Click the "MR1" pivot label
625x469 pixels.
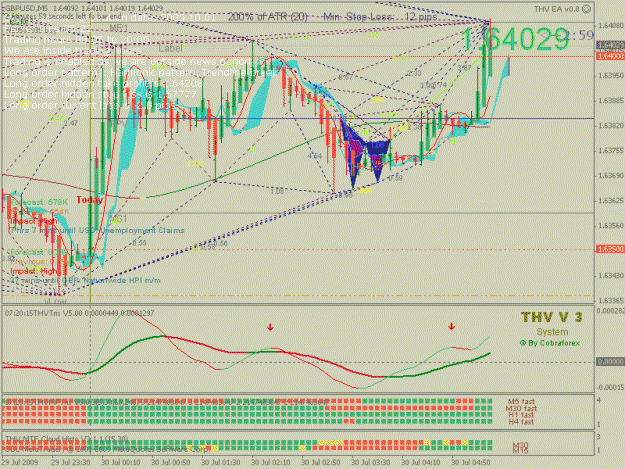click(x=119, y=28)
